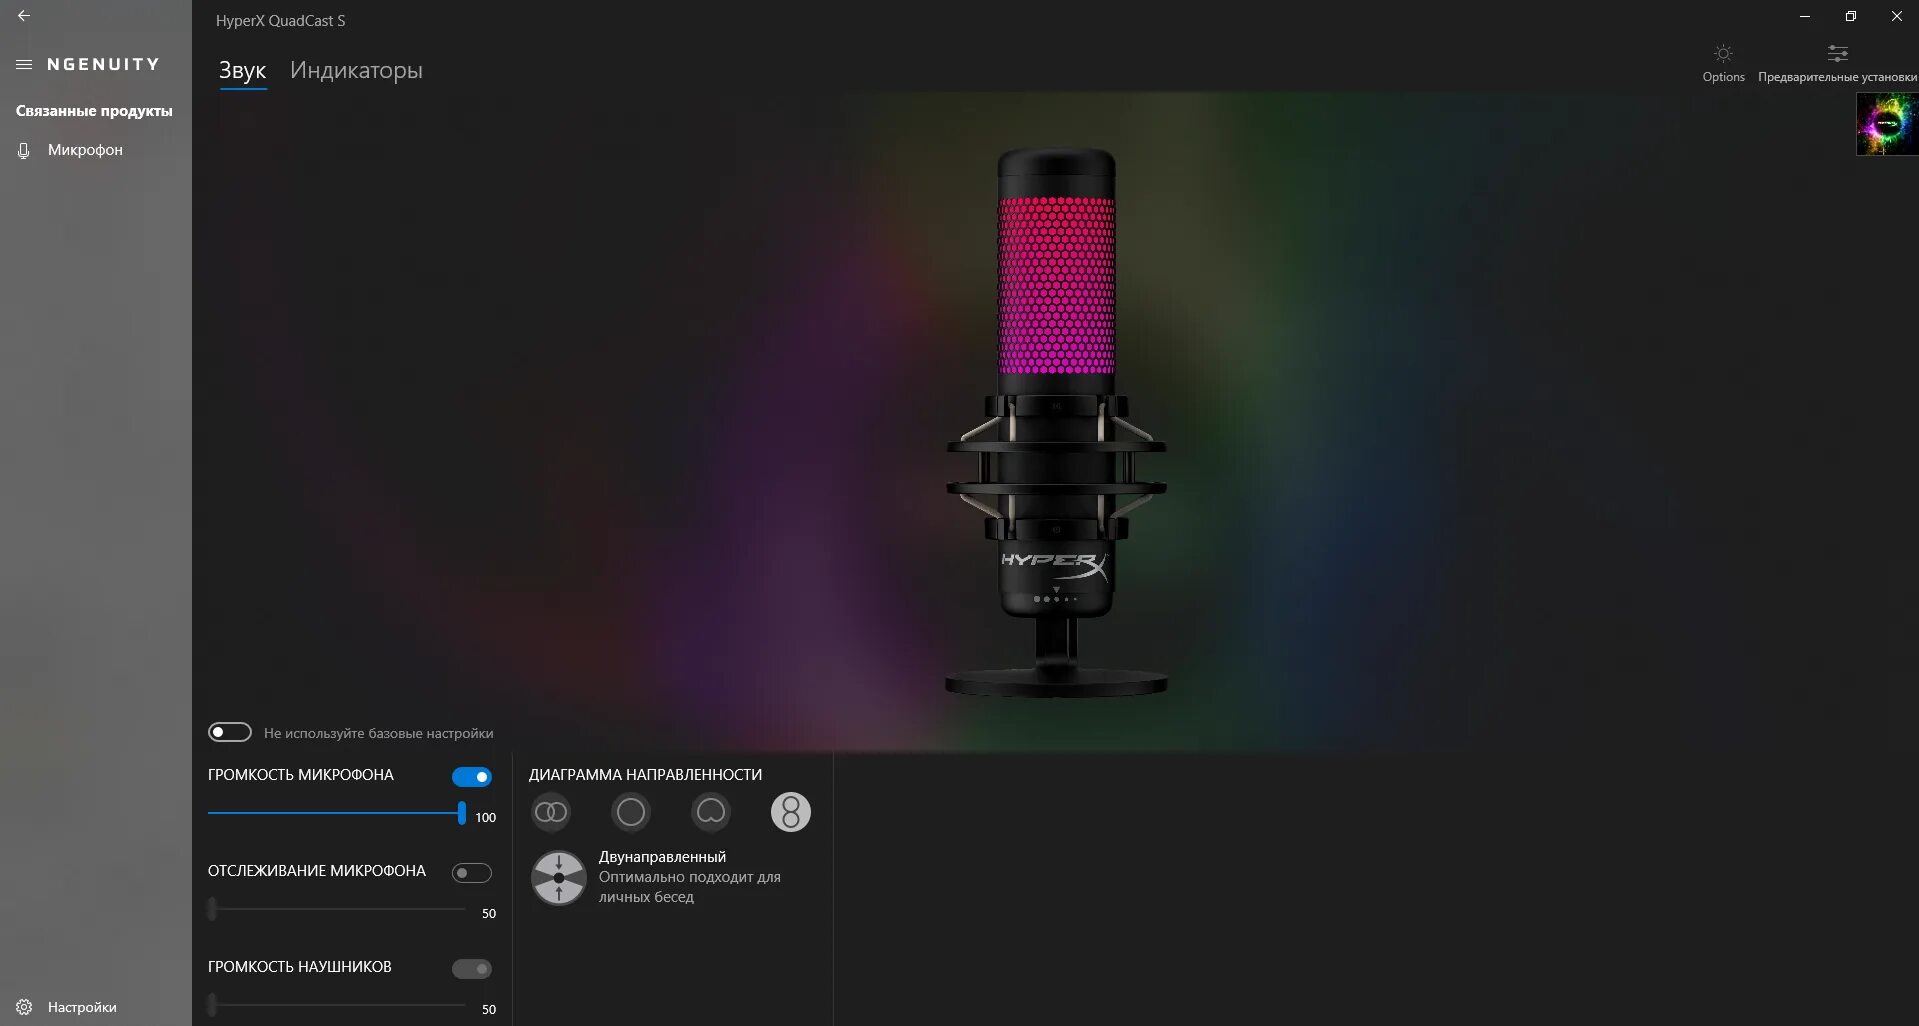The height and width of the screenshot is (1026, 1919).
Task: Click the Связанные продукты heading
Action: [94, 111]
